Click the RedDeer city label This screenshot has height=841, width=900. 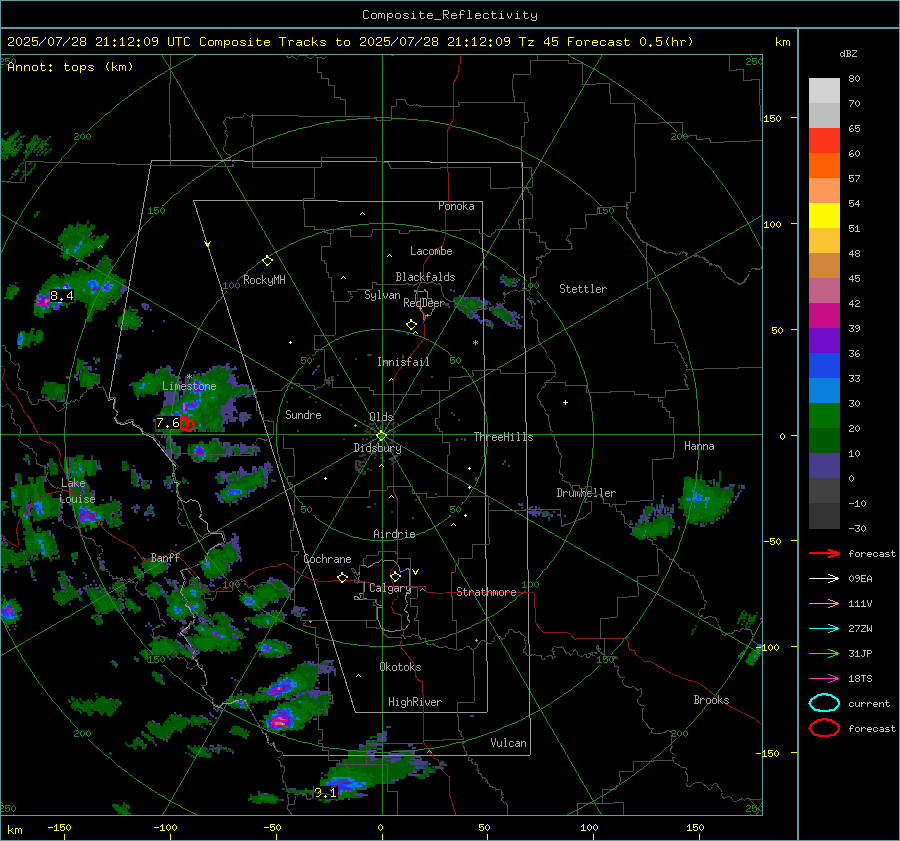coord(424,303)
